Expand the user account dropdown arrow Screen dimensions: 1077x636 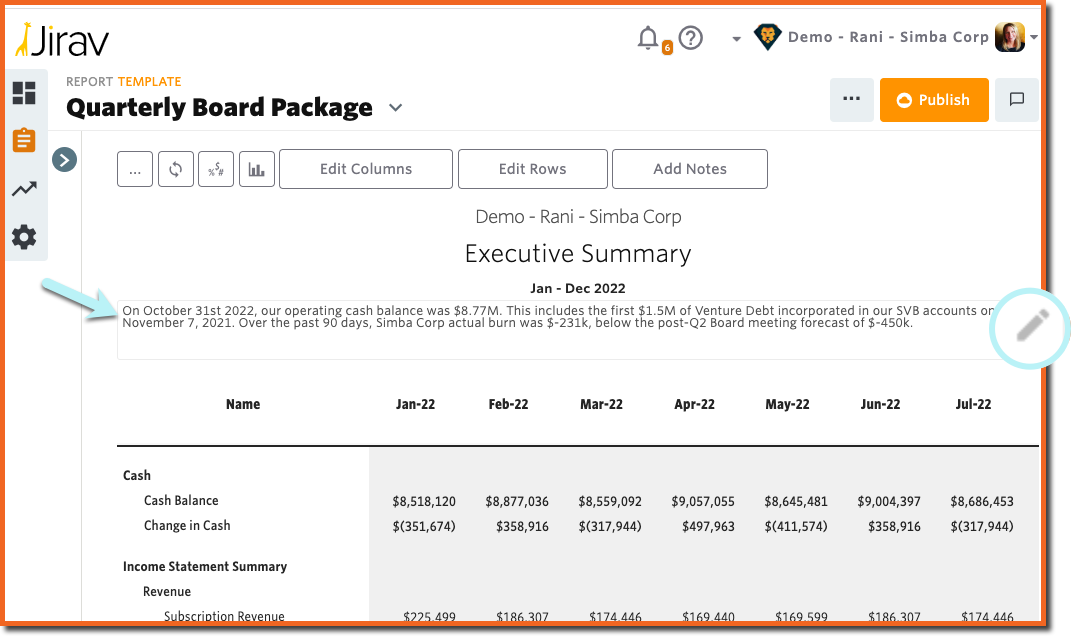(1034, 37)
